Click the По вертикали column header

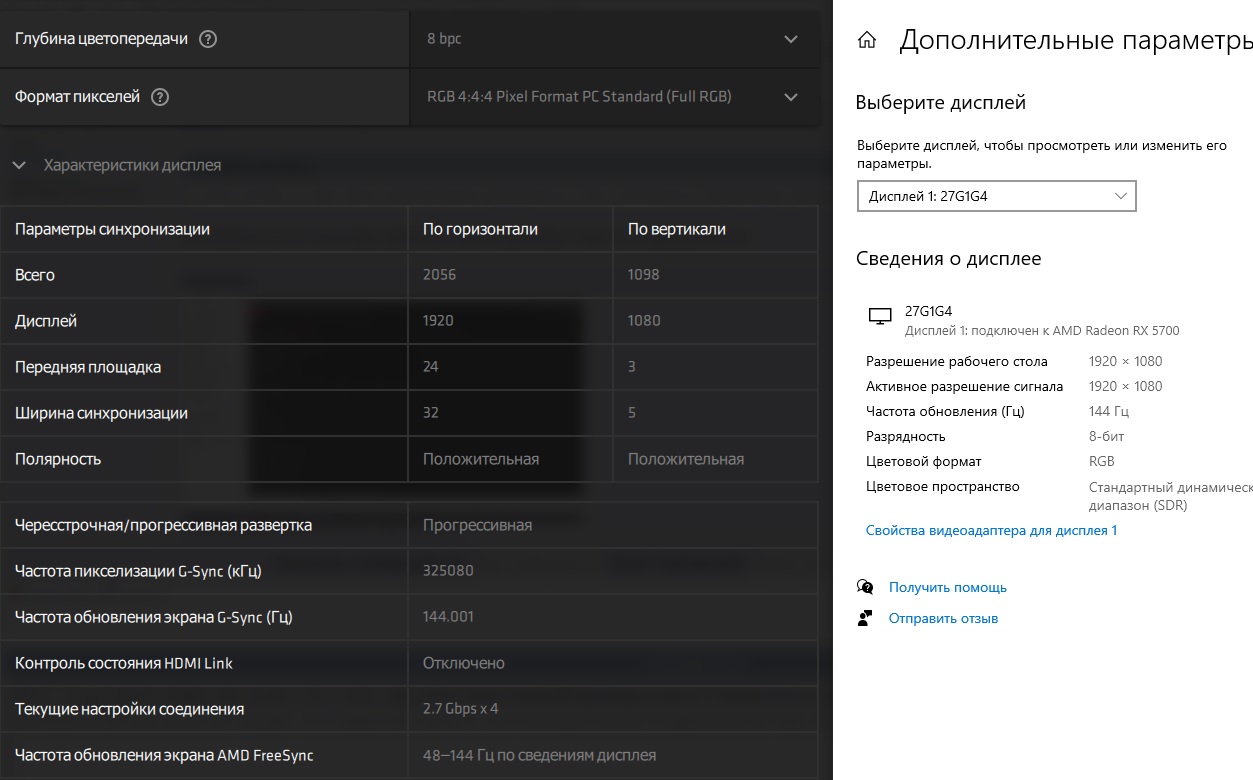pos(677,229)
